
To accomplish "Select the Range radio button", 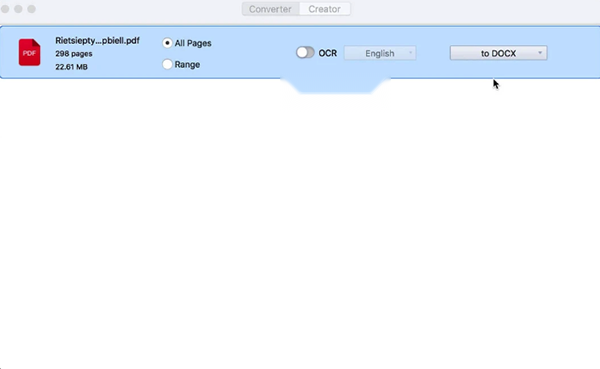I will click(x=167, y=64).
